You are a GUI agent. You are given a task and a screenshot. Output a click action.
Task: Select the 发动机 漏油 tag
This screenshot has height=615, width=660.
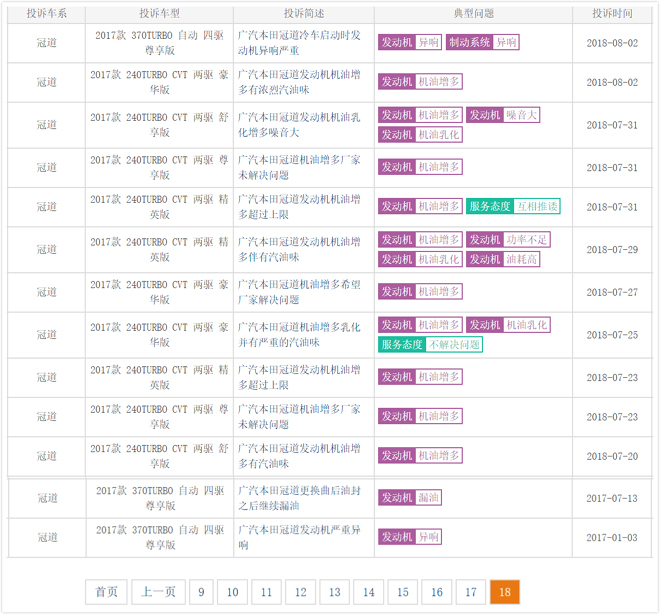point(410,498)
